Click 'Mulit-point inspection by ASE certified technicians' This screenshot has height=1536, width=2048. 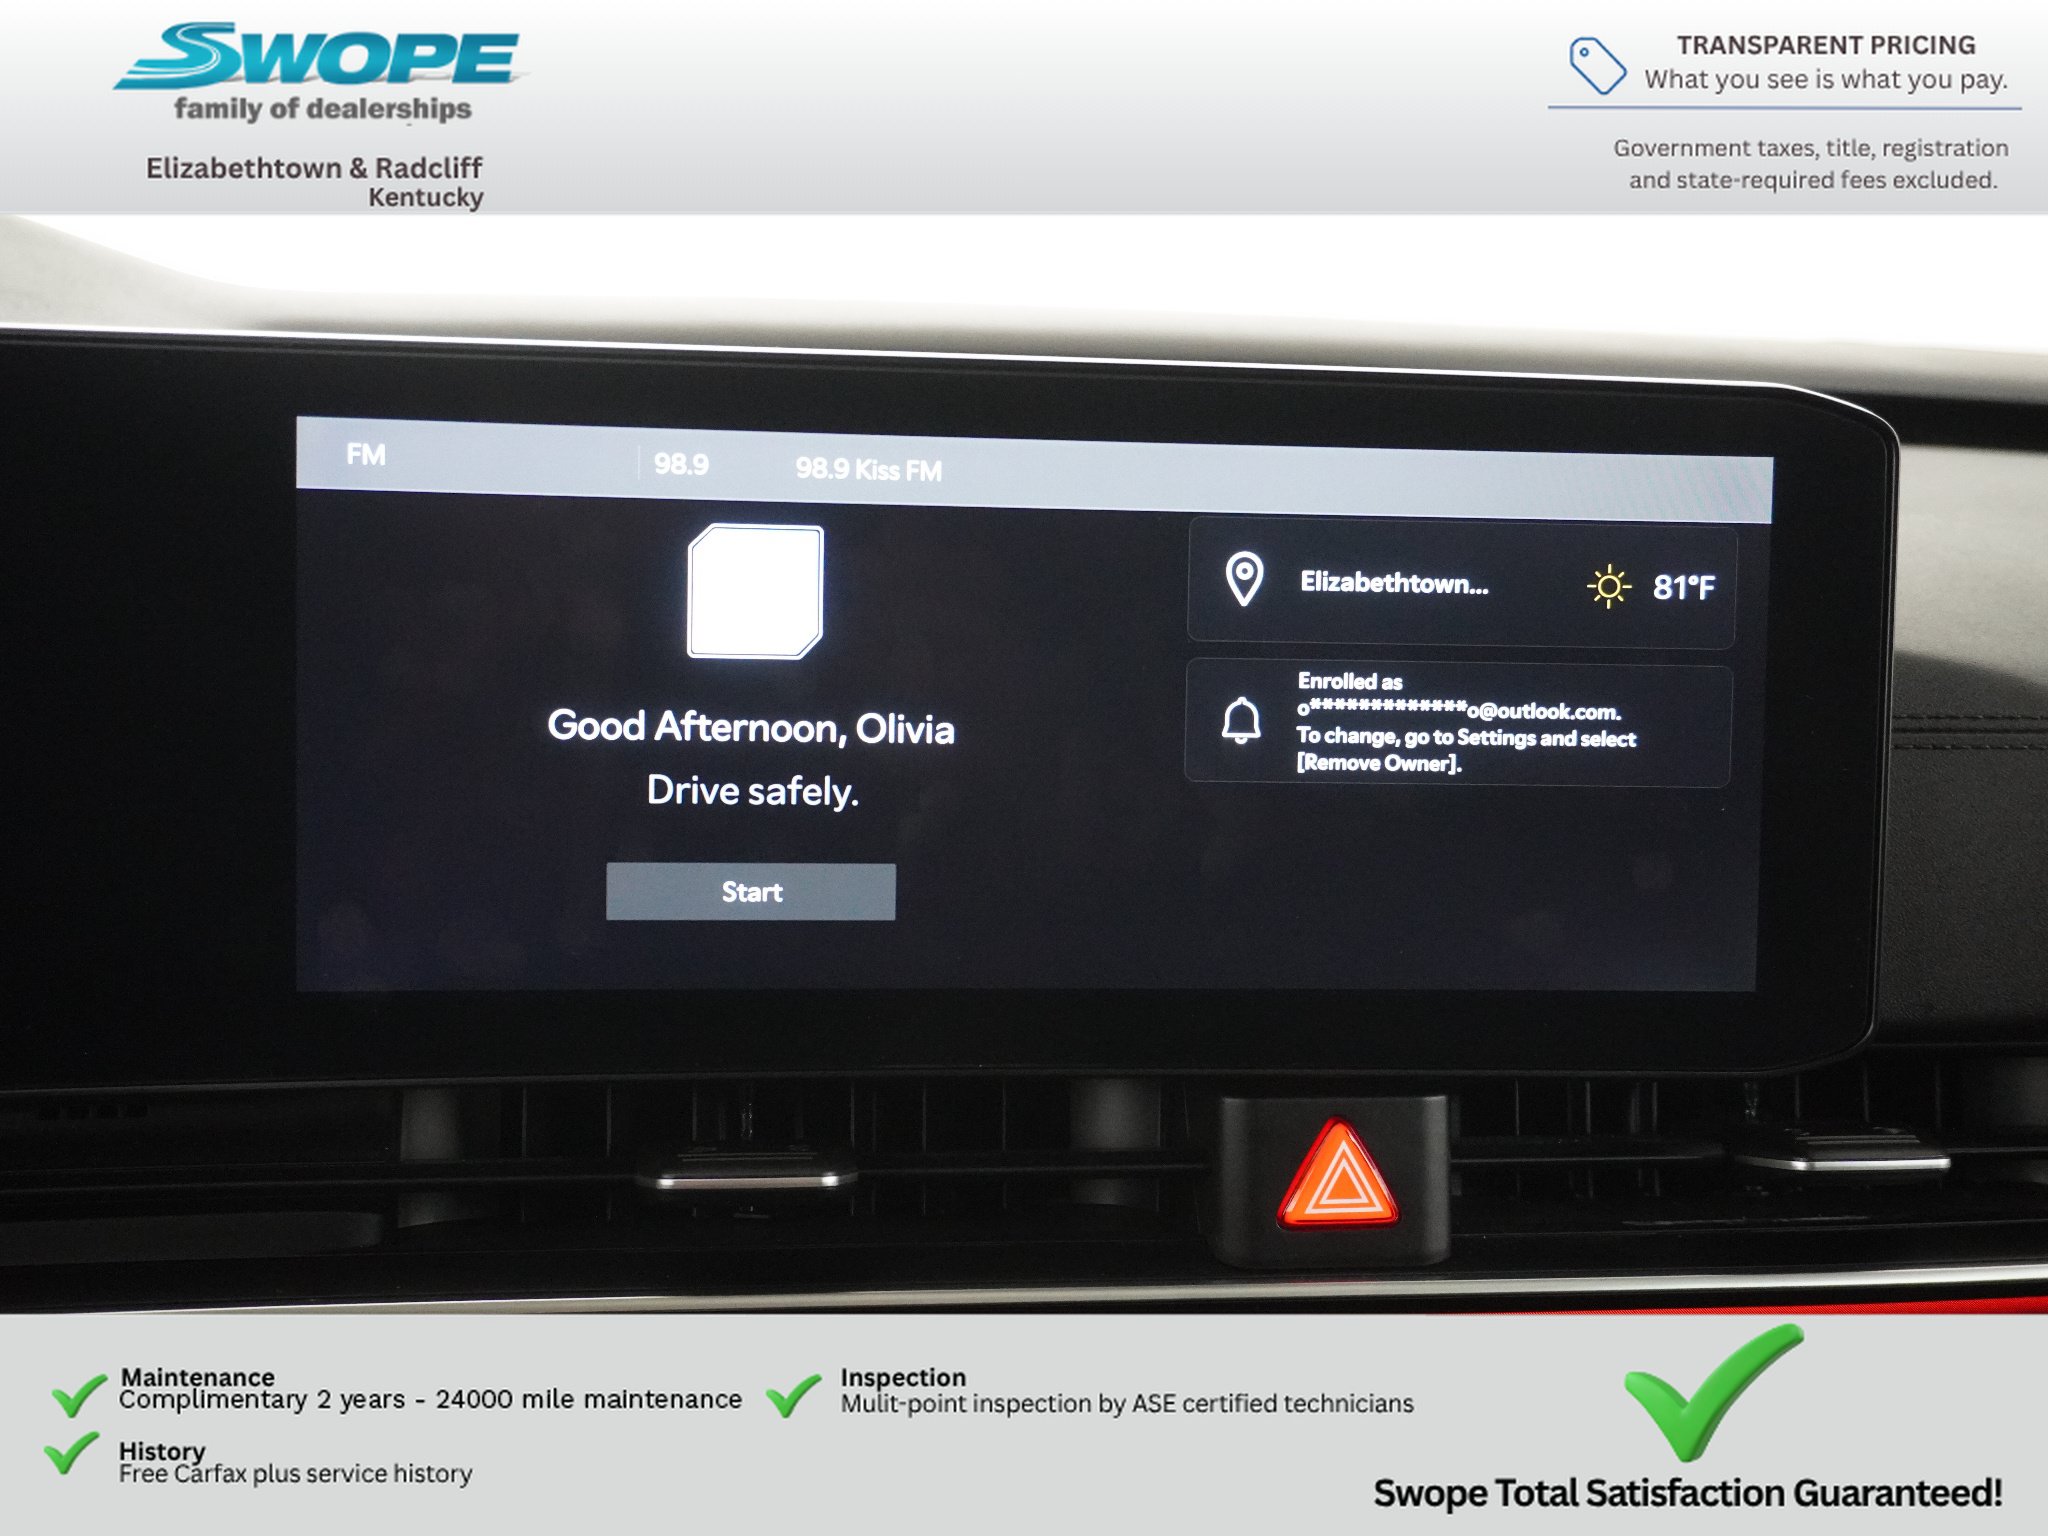pos(1127,1404)
